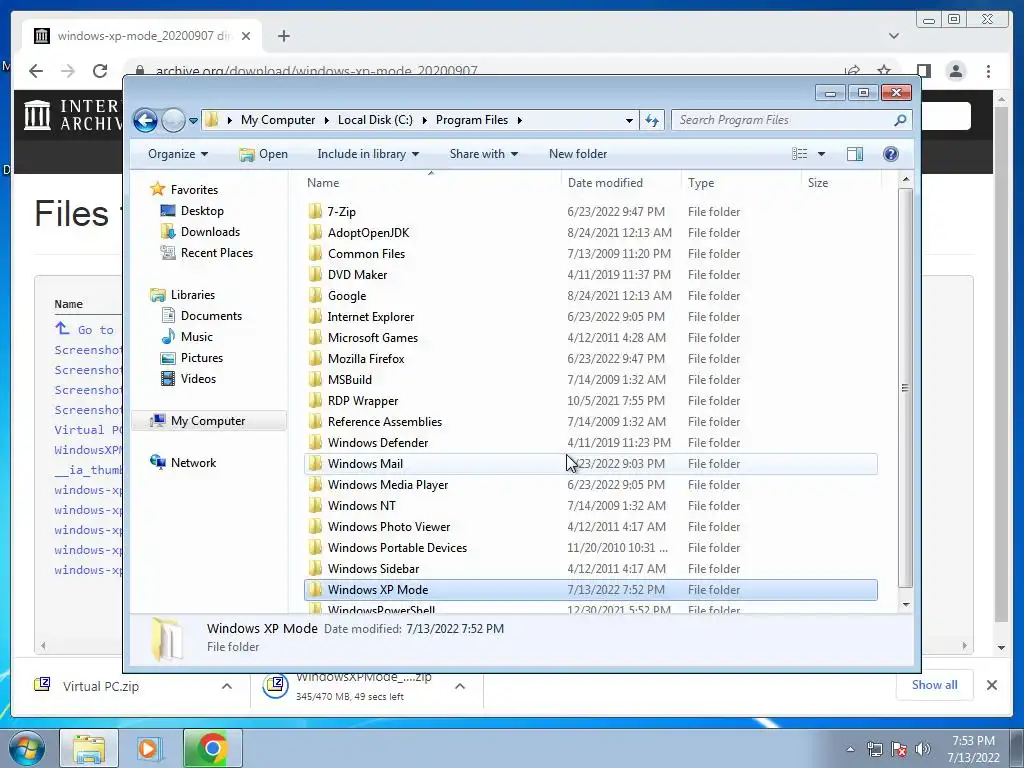
Task: Click the Open toolbar button
Action: point(263,154)
